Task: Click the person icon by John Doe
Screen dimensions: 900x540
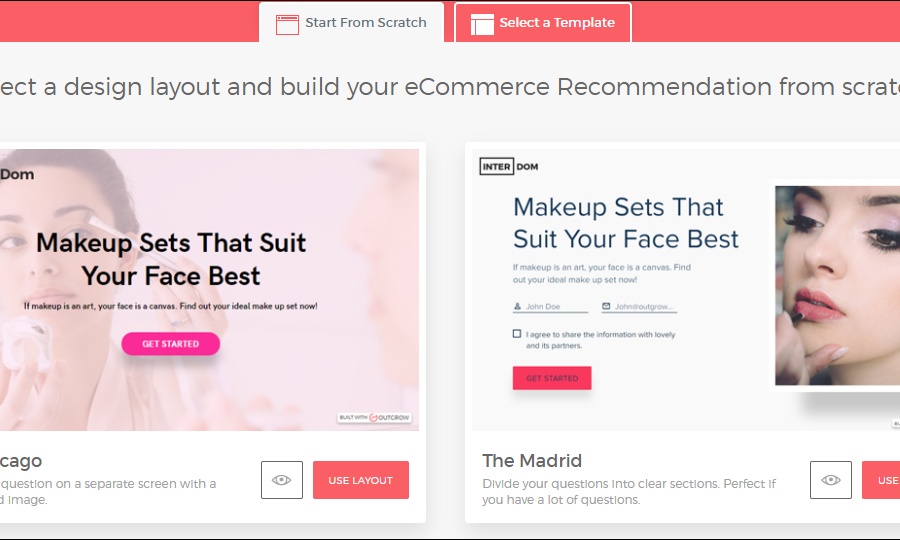Action: coord(517,306)
